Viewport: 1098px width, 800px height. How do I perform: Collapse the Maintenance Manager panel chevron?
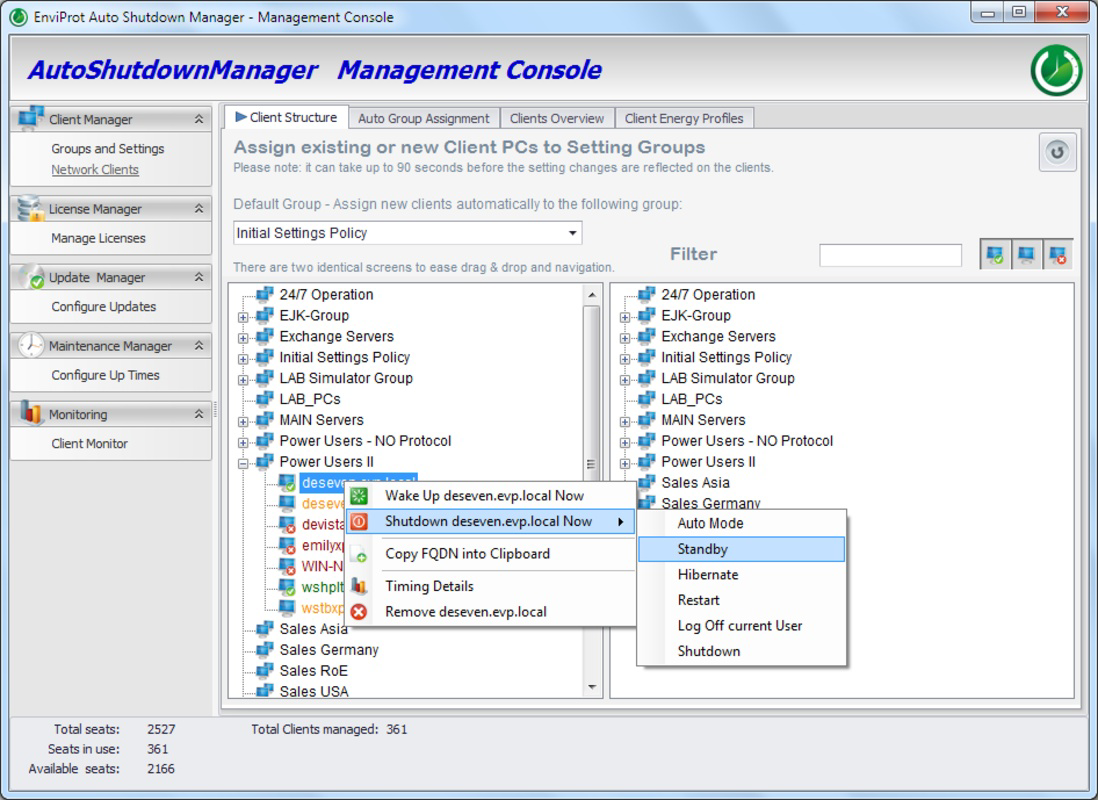tap(199, 345)
